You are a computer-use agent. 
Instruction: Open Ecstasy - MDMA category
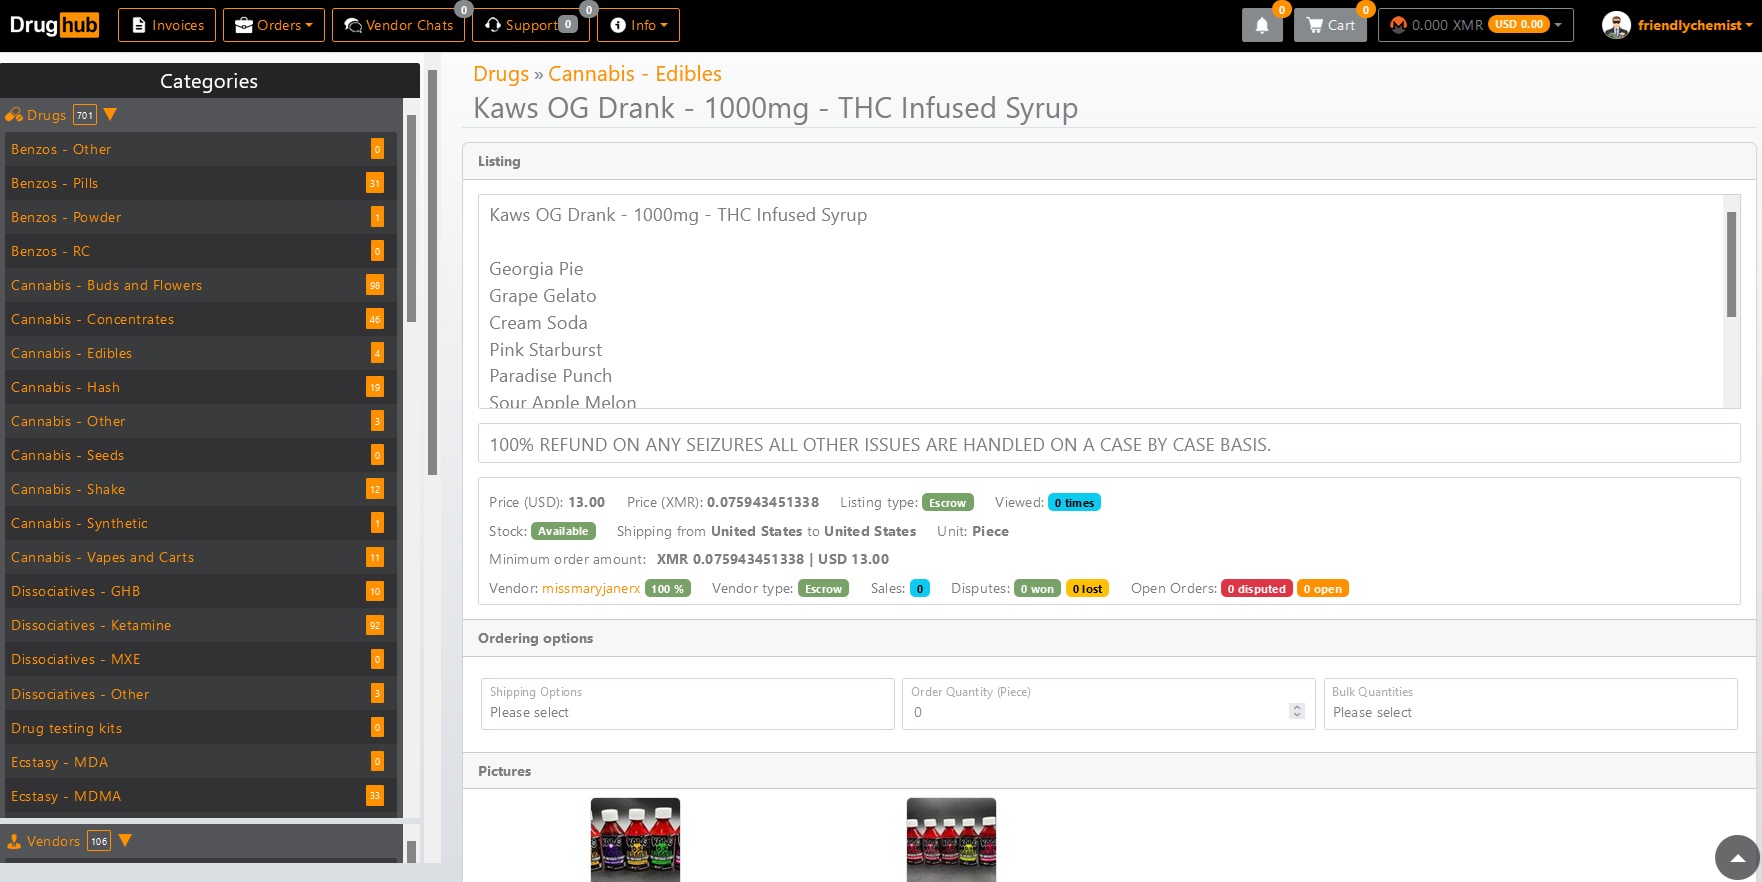tap(200, 796)
